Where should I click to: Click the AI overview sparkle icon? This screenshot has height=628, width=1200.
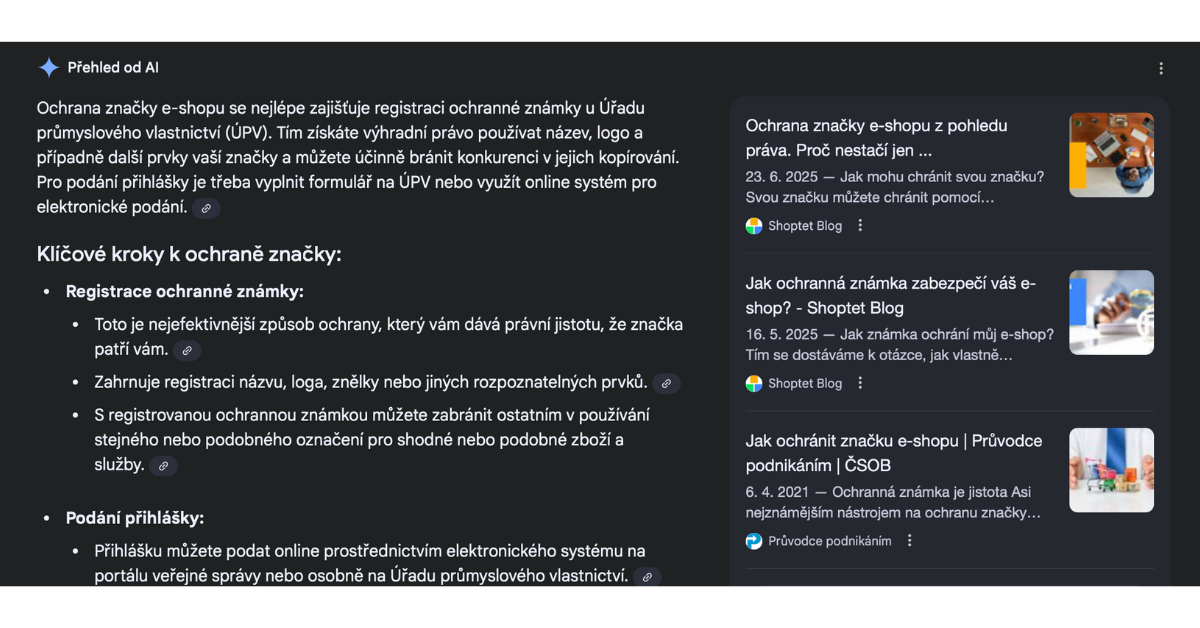tap(48, 68)
